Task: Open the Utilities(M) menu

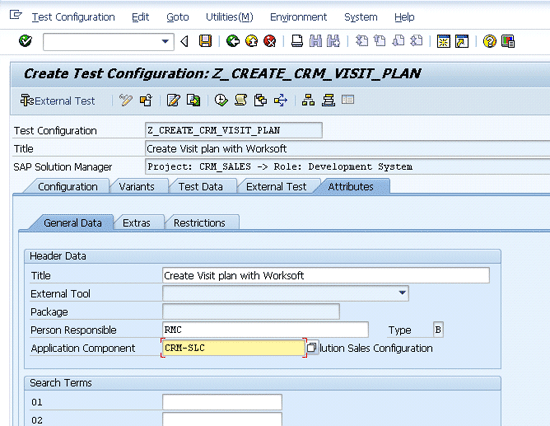Action: pyautogui.click(x=229, y=17)
